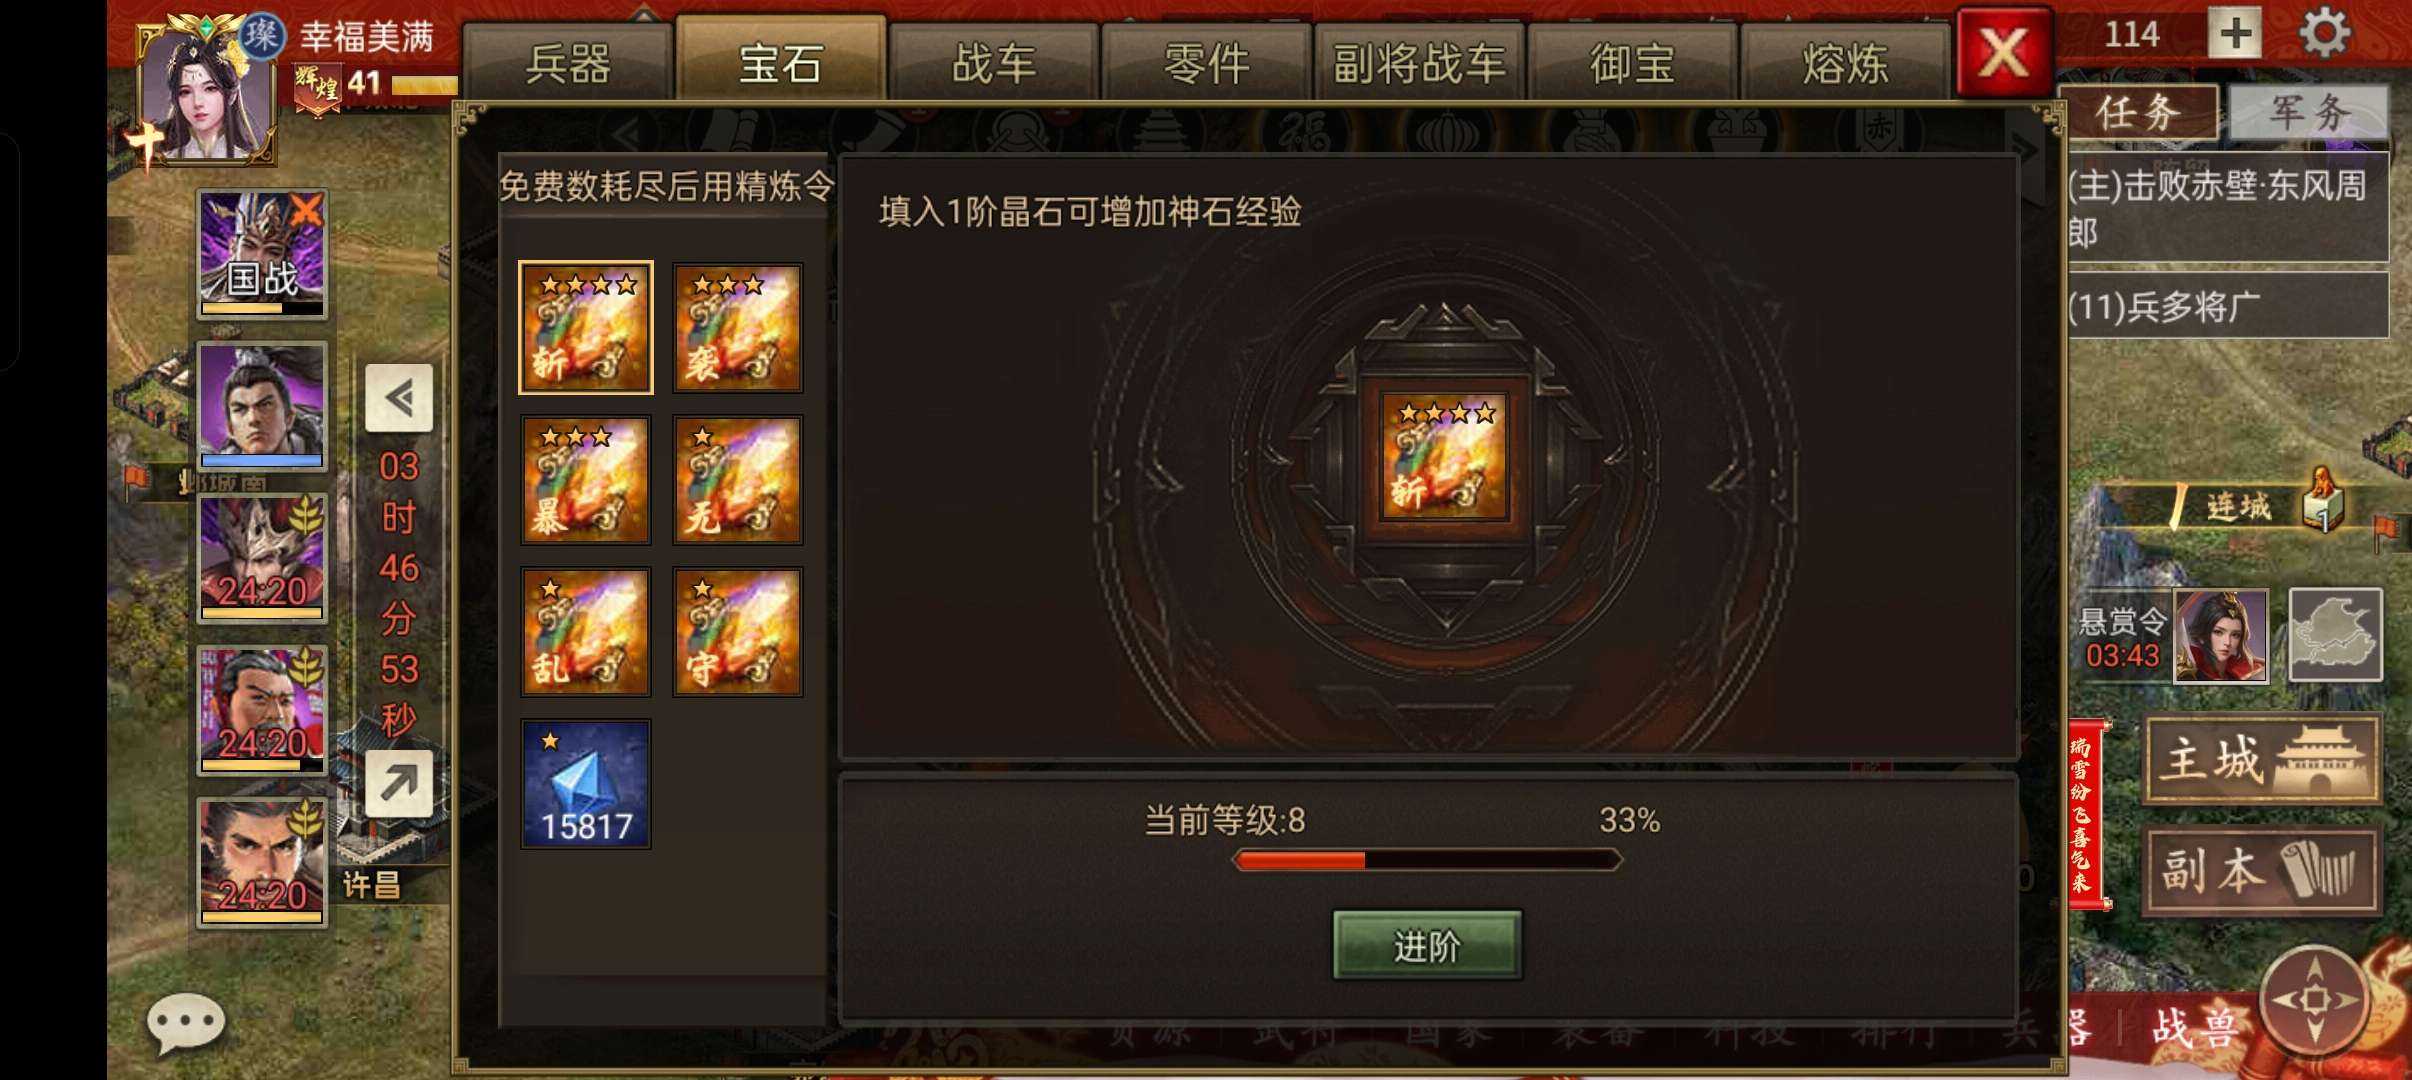The image size is (2412, 1080).
Task: Select the three-star 袭 gem
Action: click(x=738, y=328)
